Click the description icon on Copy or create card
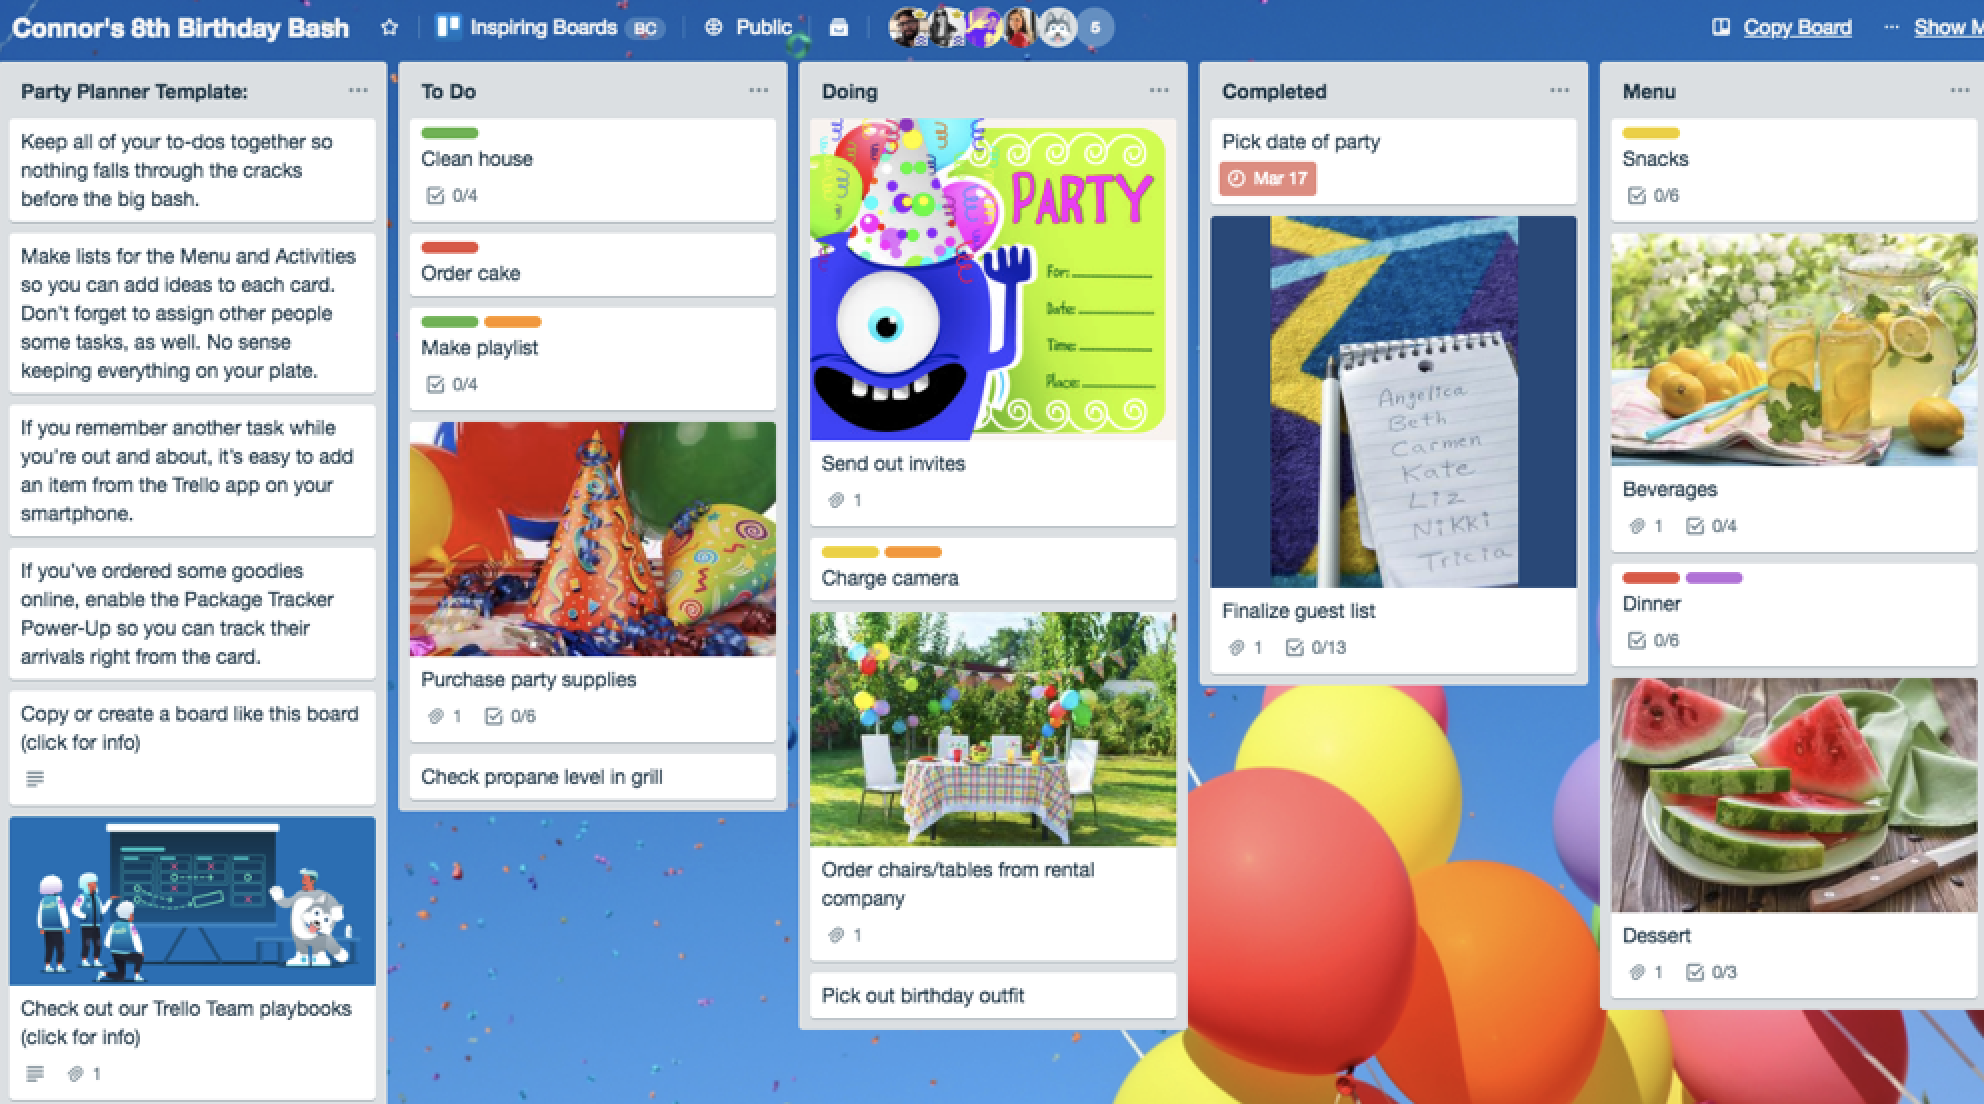 (35, 779)
